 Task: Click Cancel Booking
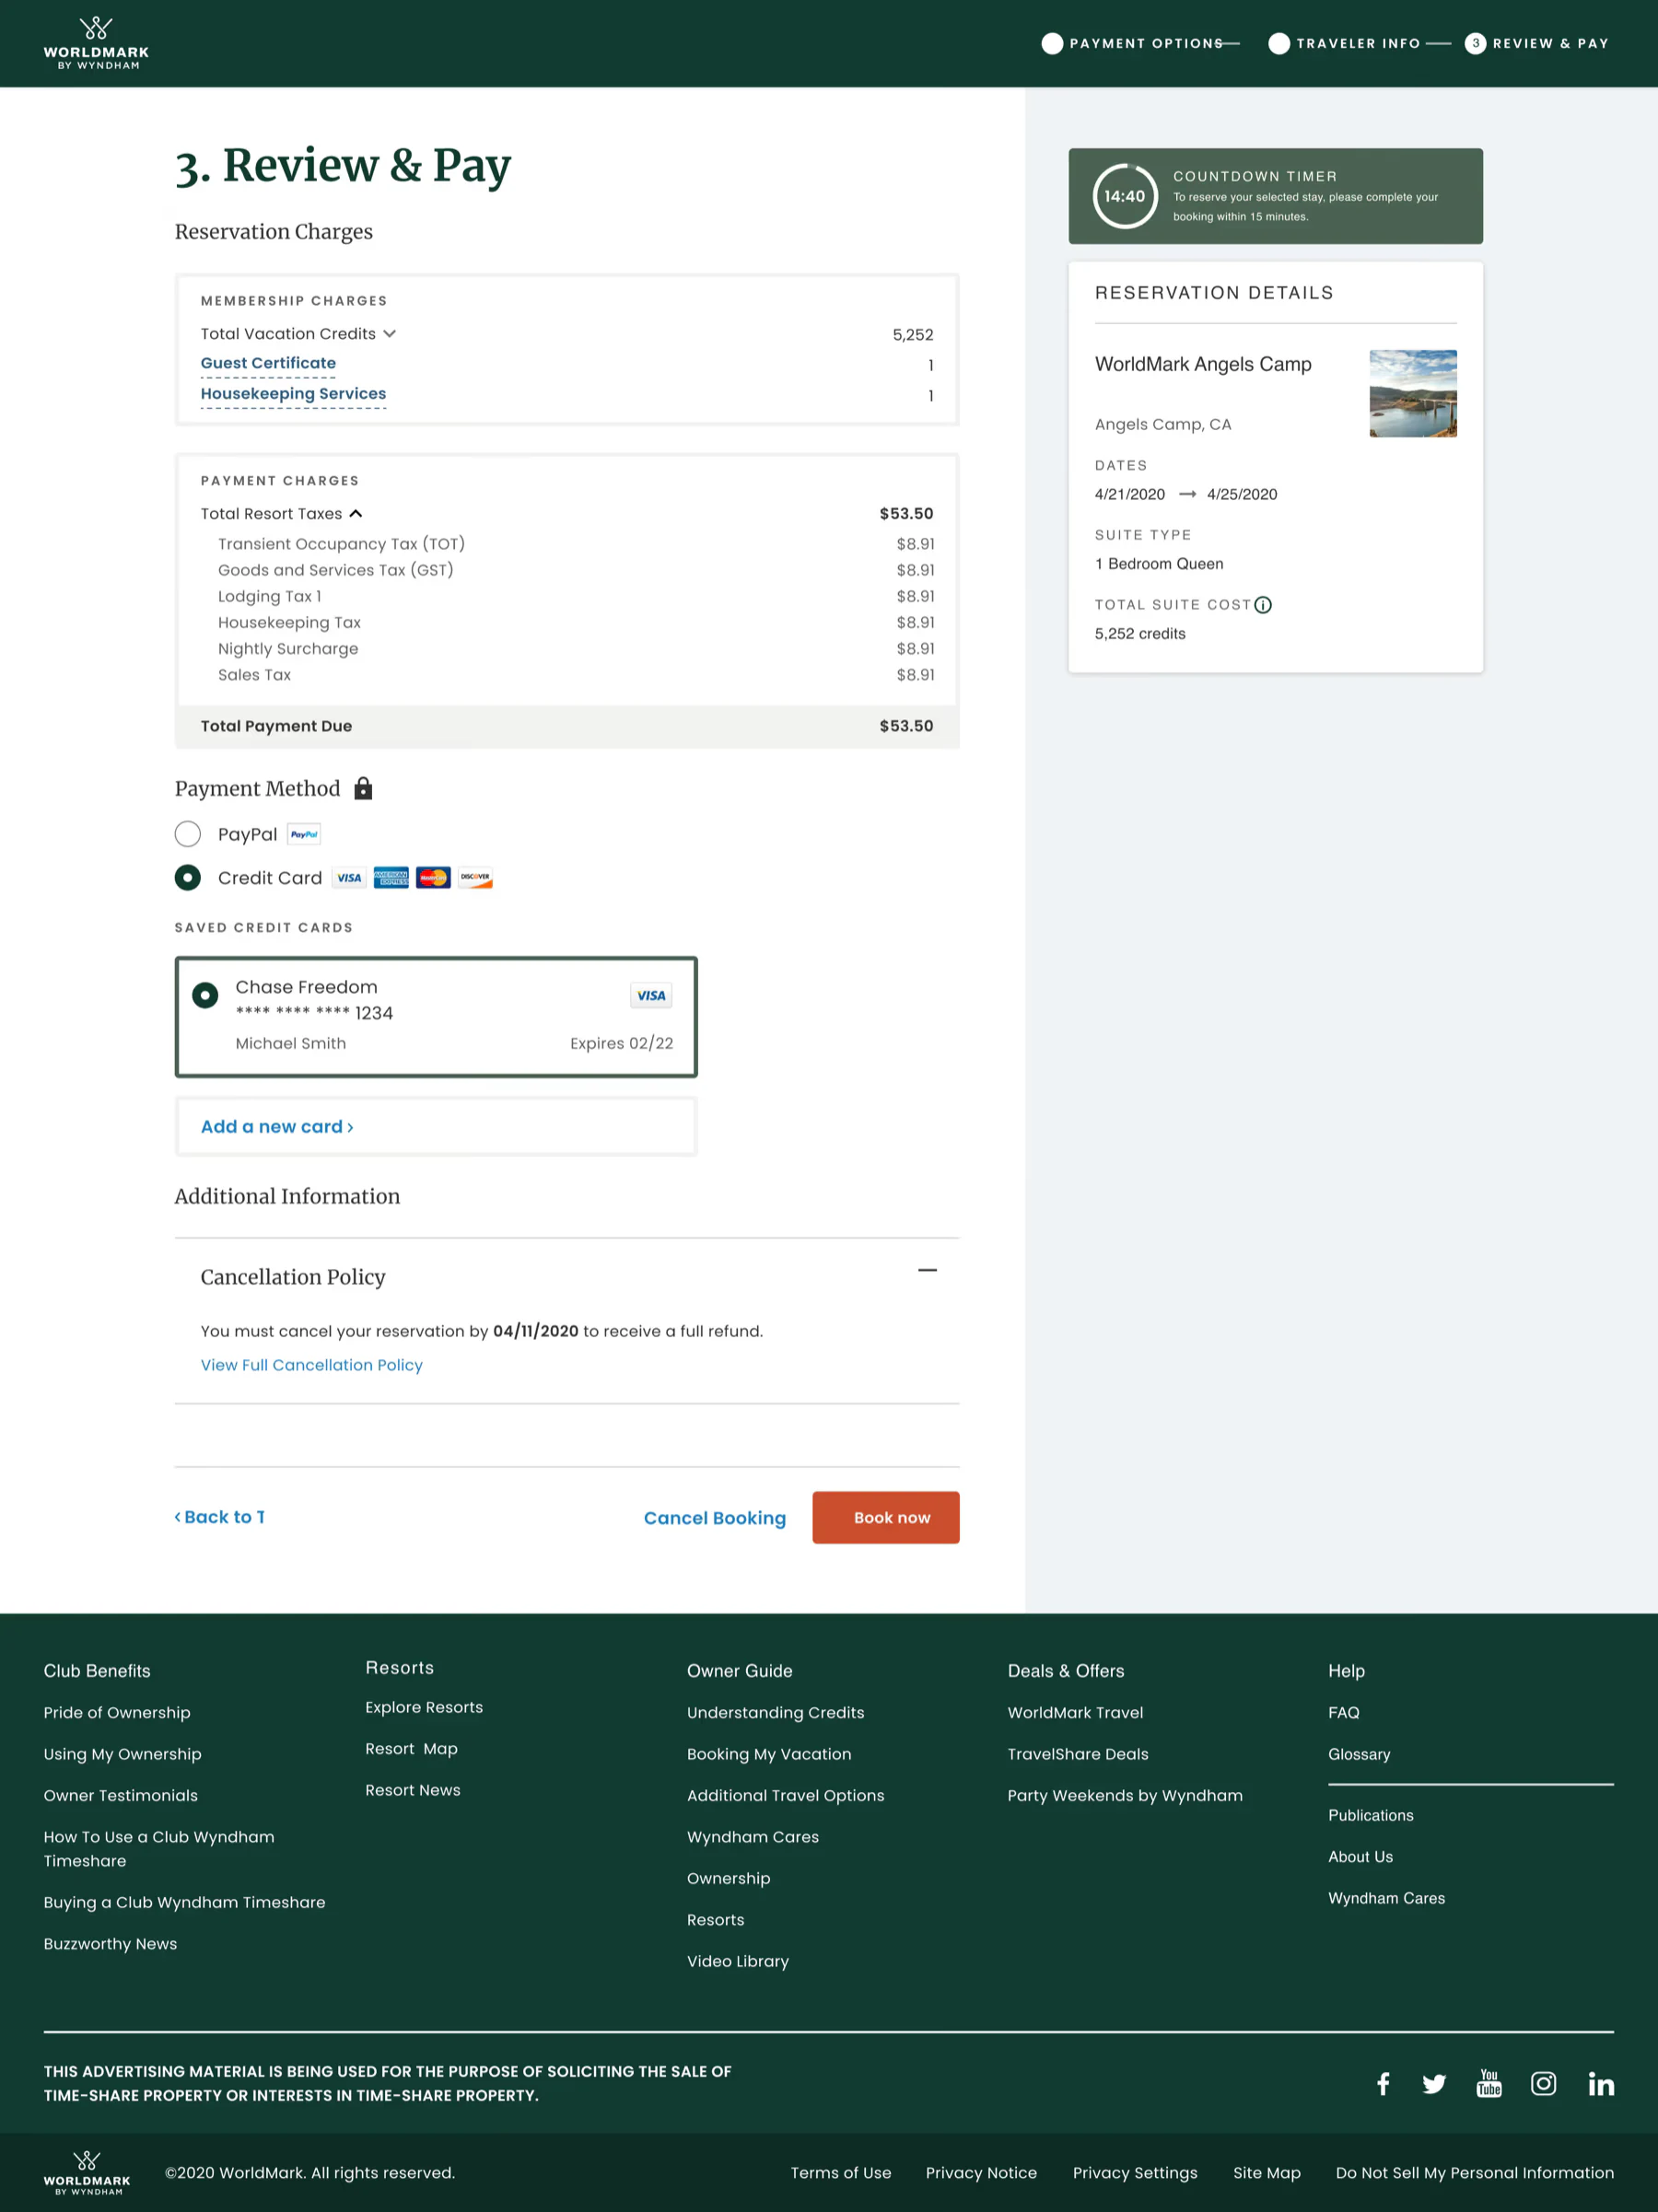(715, 1518)
